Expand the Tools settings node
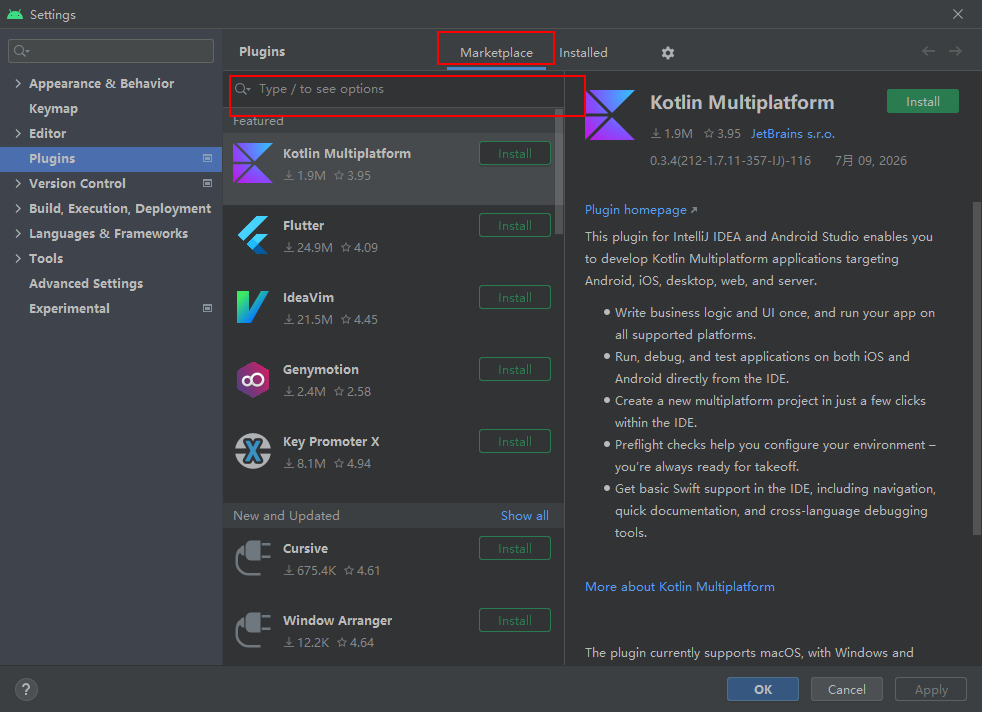 coord(18,259)
